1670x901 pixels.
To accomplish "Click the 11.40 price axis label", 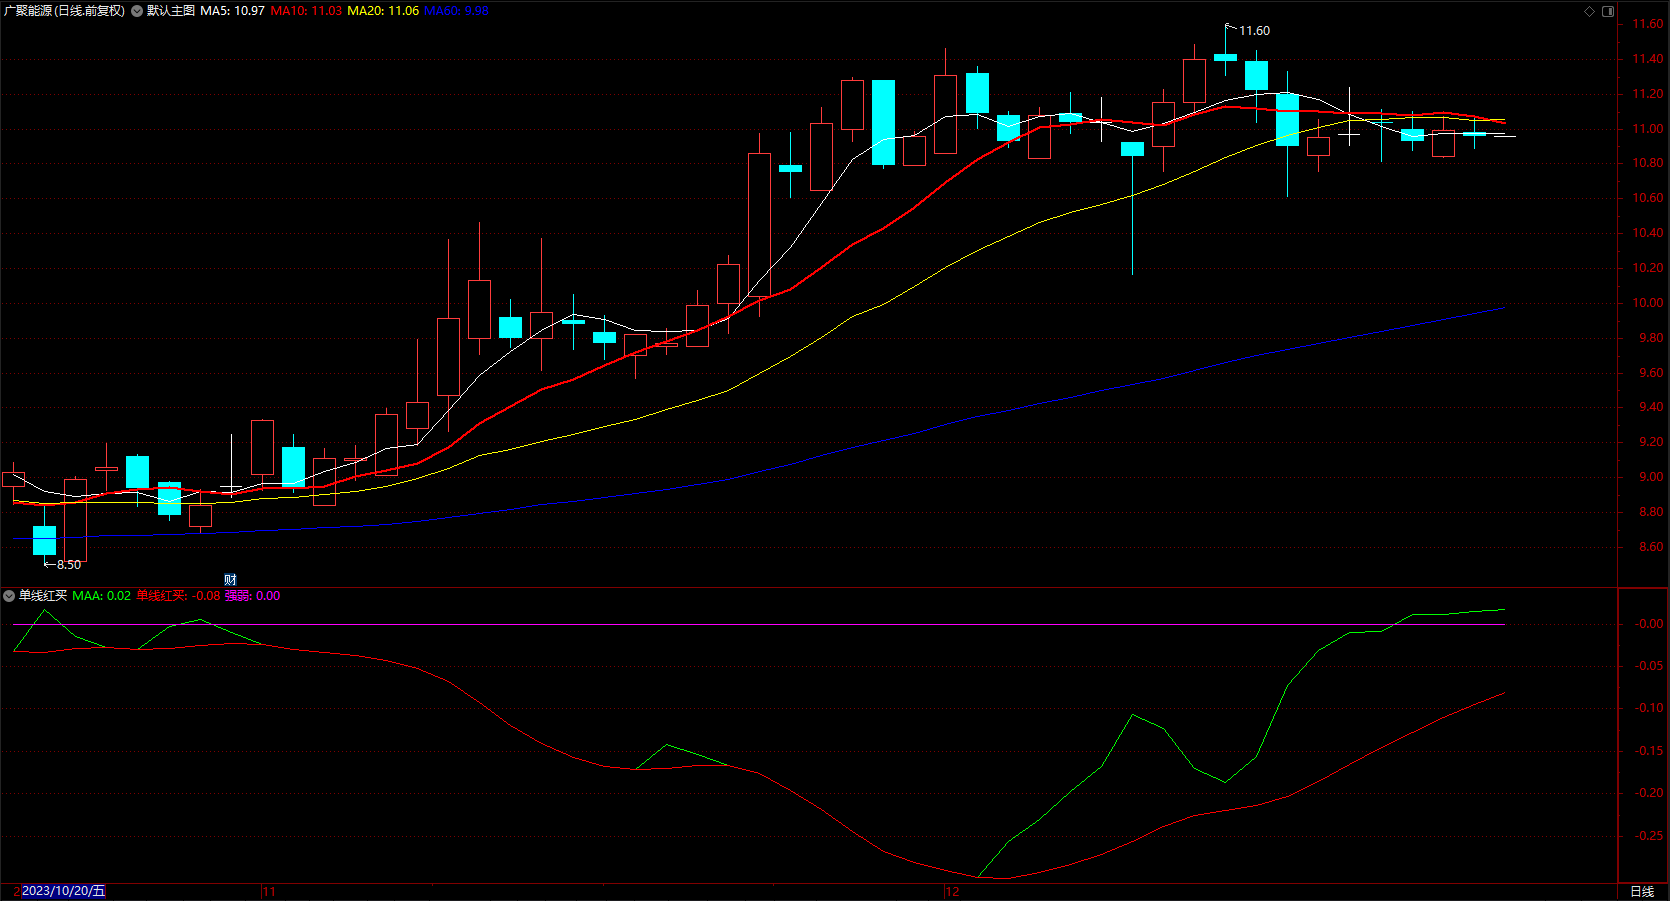I will pos(1647,59).
